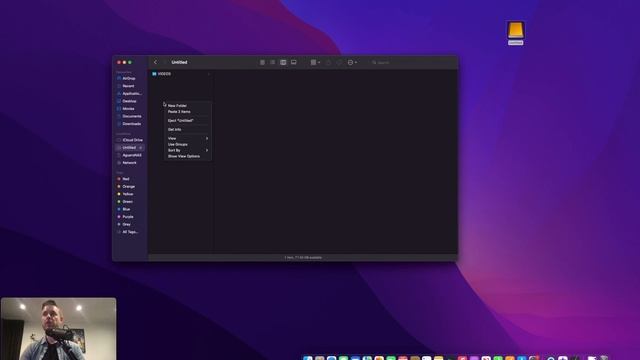The height and width of the screenshot is (360, 640).
Task: Select the VIDEOS folder in the column
Action: (x=181, y=74)
